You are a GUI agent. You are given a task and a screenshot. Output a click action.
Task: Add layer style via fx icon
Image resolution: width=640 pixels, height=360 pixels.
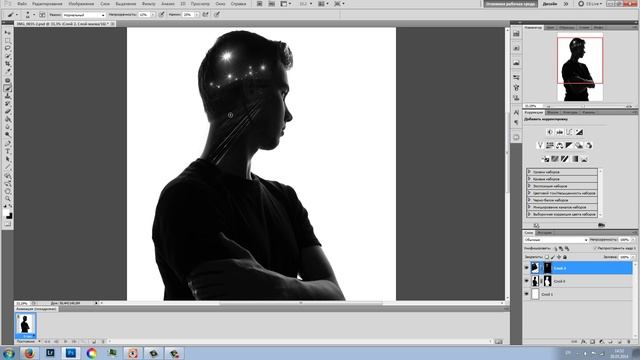[x=583, y=341]
